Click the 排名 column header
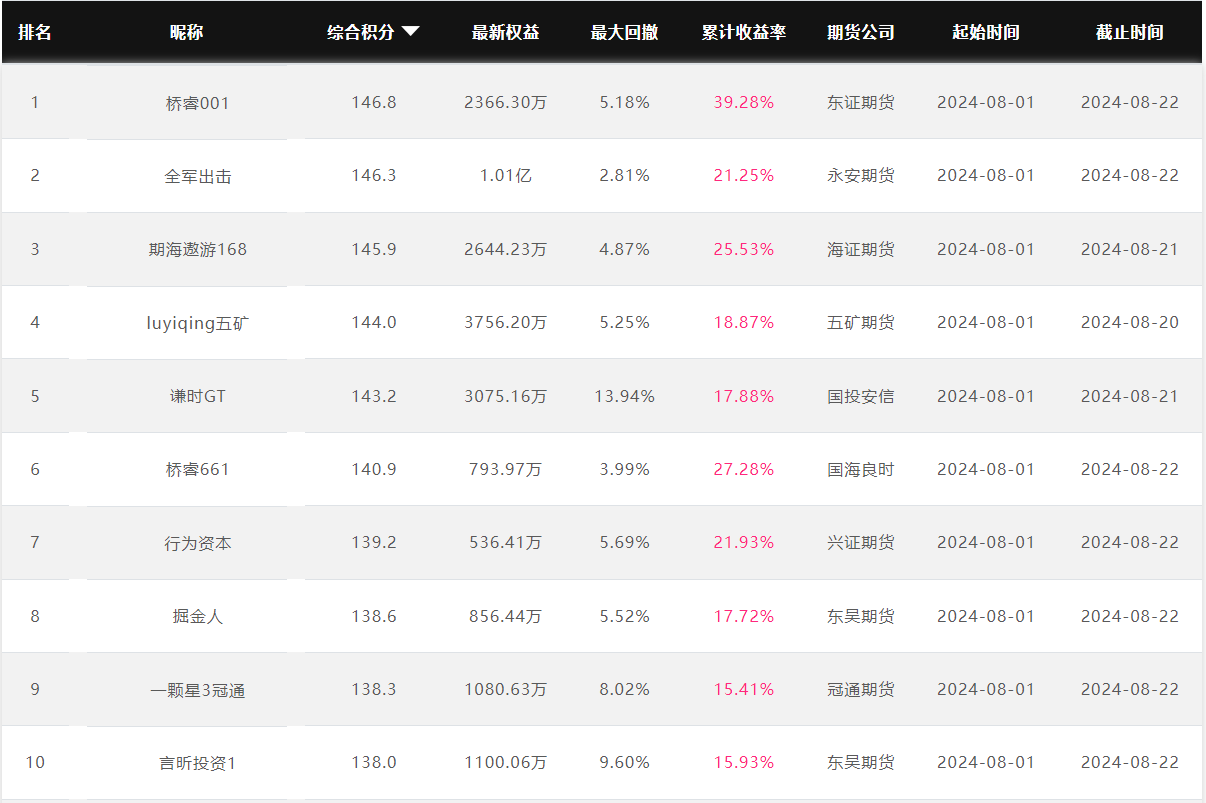 tap(35, 32)
